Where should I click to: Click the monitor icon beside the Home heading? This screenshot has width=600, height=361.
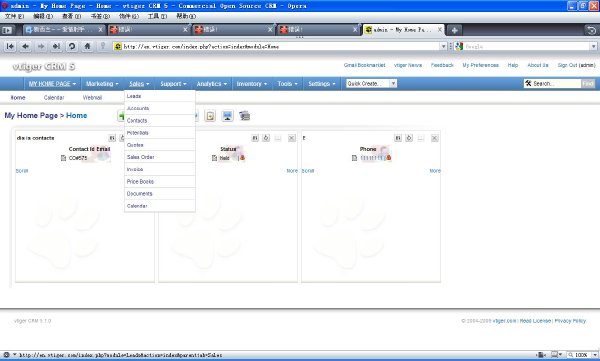[227, 116]
